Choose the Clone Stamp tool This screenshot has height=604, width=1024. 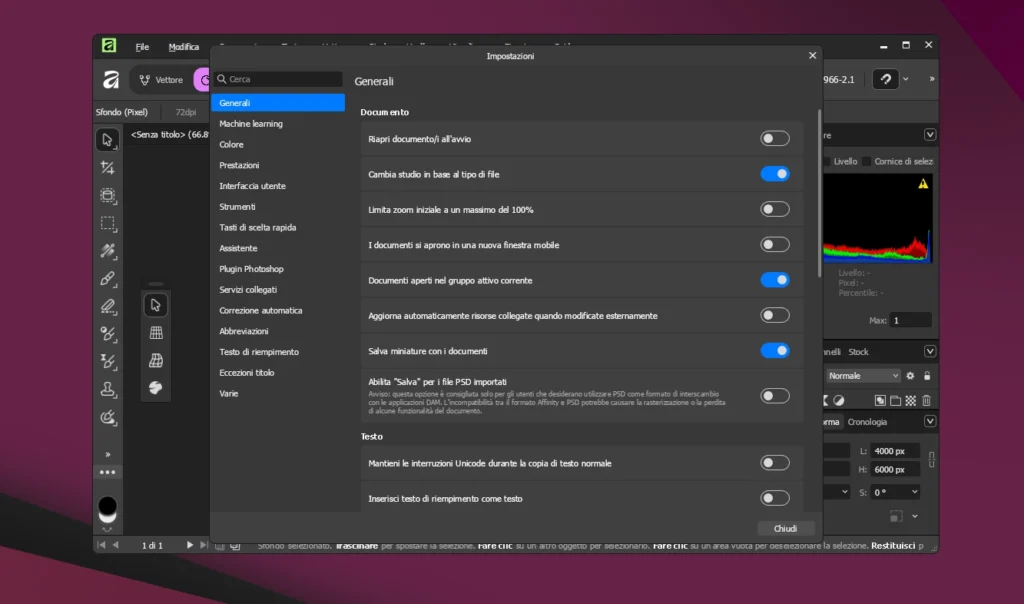[107, 389]
